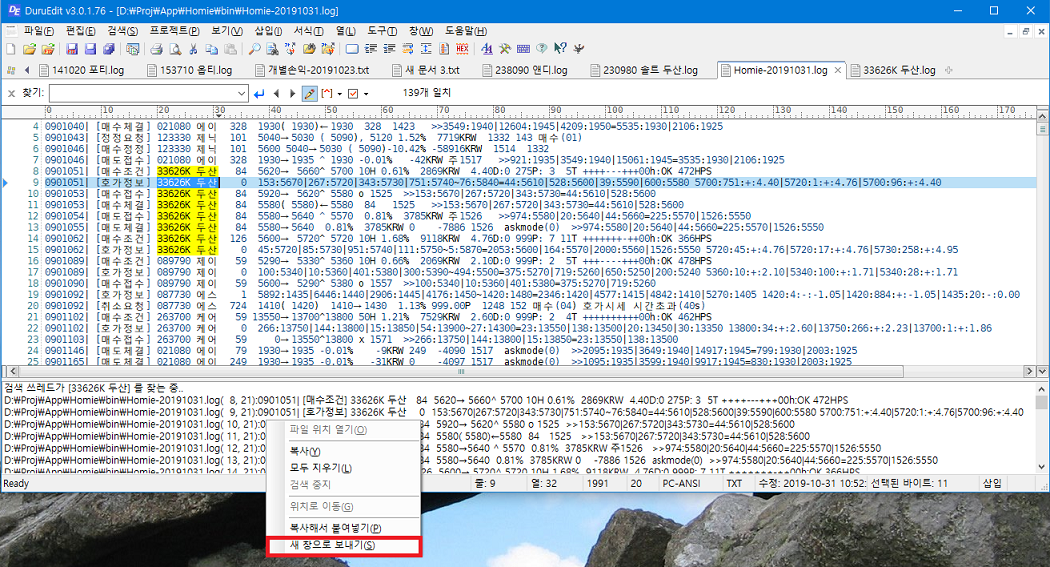Click the blue Save disk icon

point(90,49)
